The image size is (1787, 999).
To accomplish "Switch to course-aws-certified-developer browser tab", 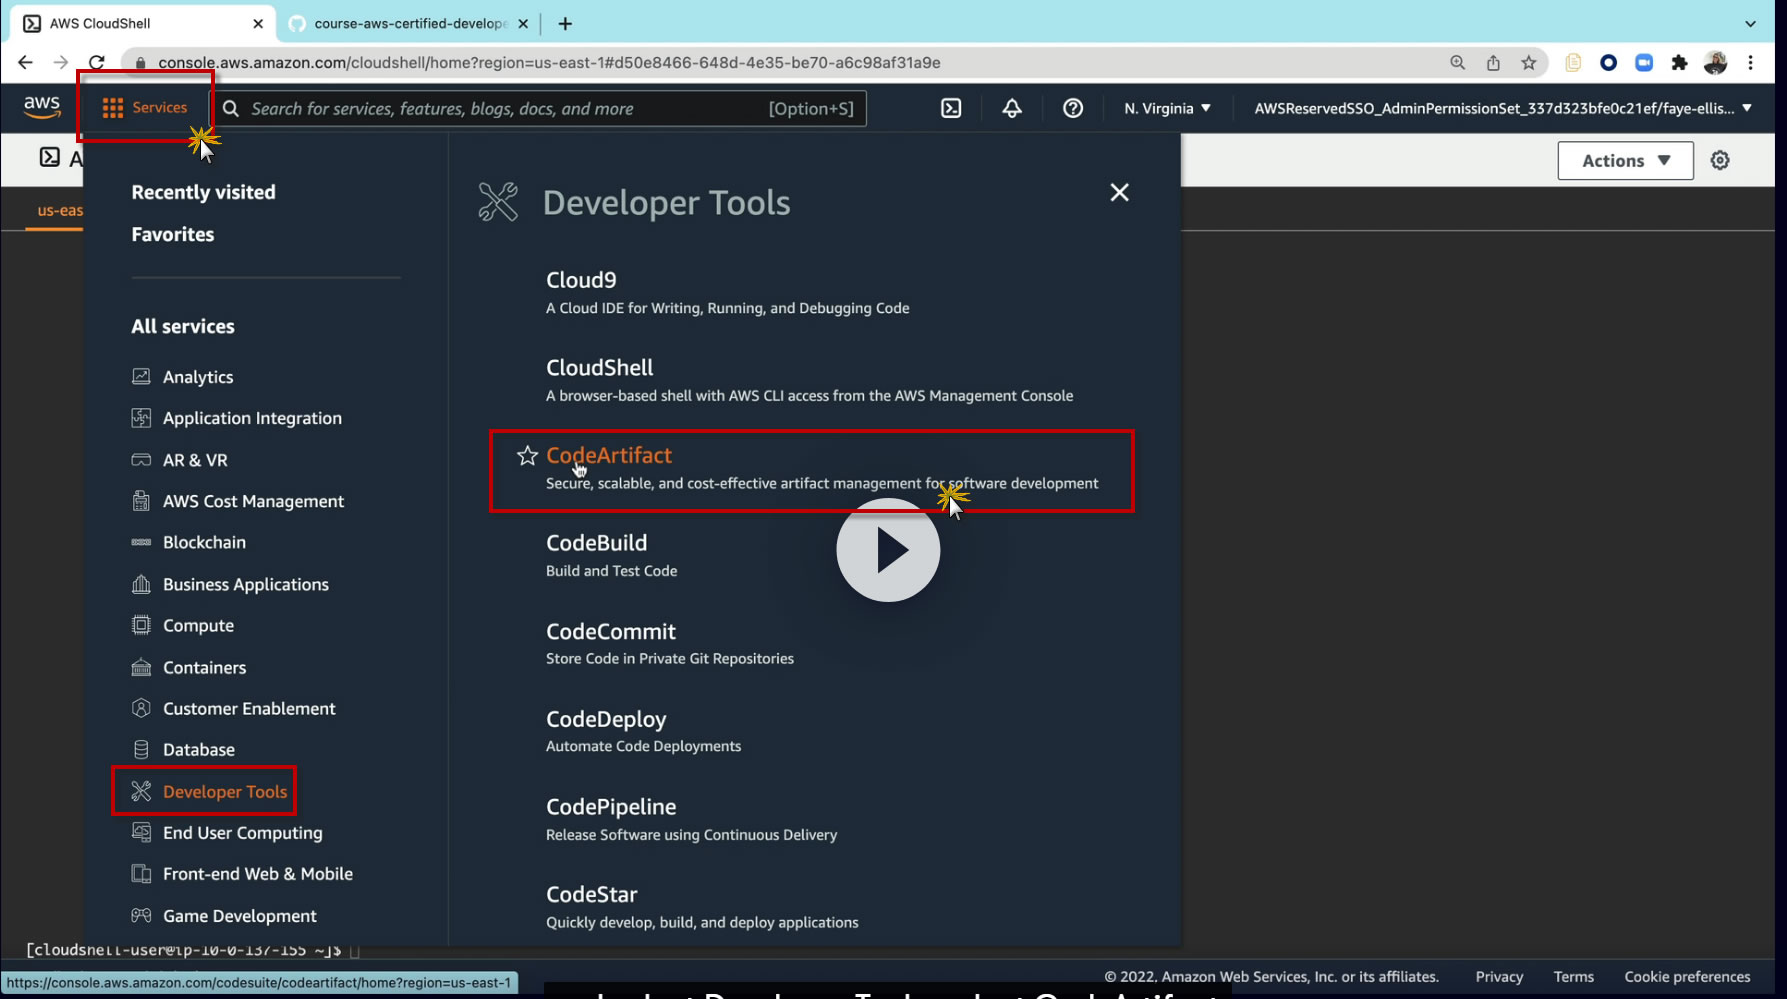I will pos(410,23).
